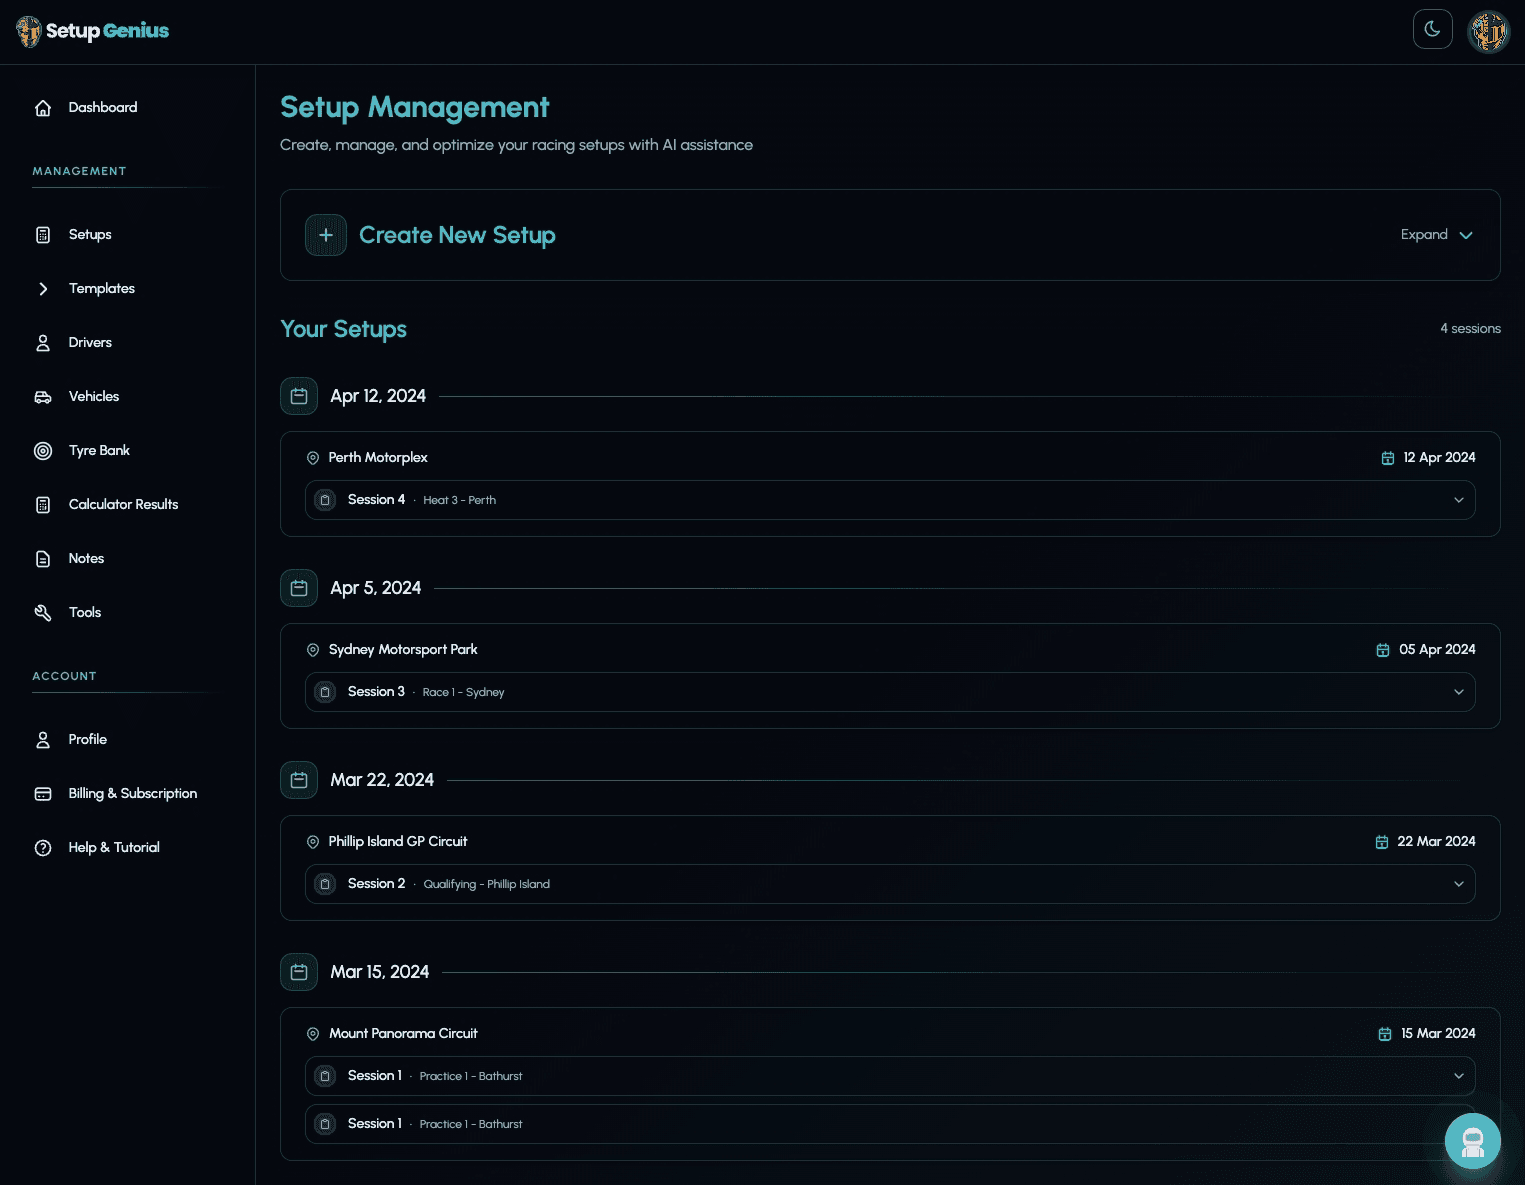Open Setups in the sidebar
The image size is (1525, 1185).
tap(128, 235)
